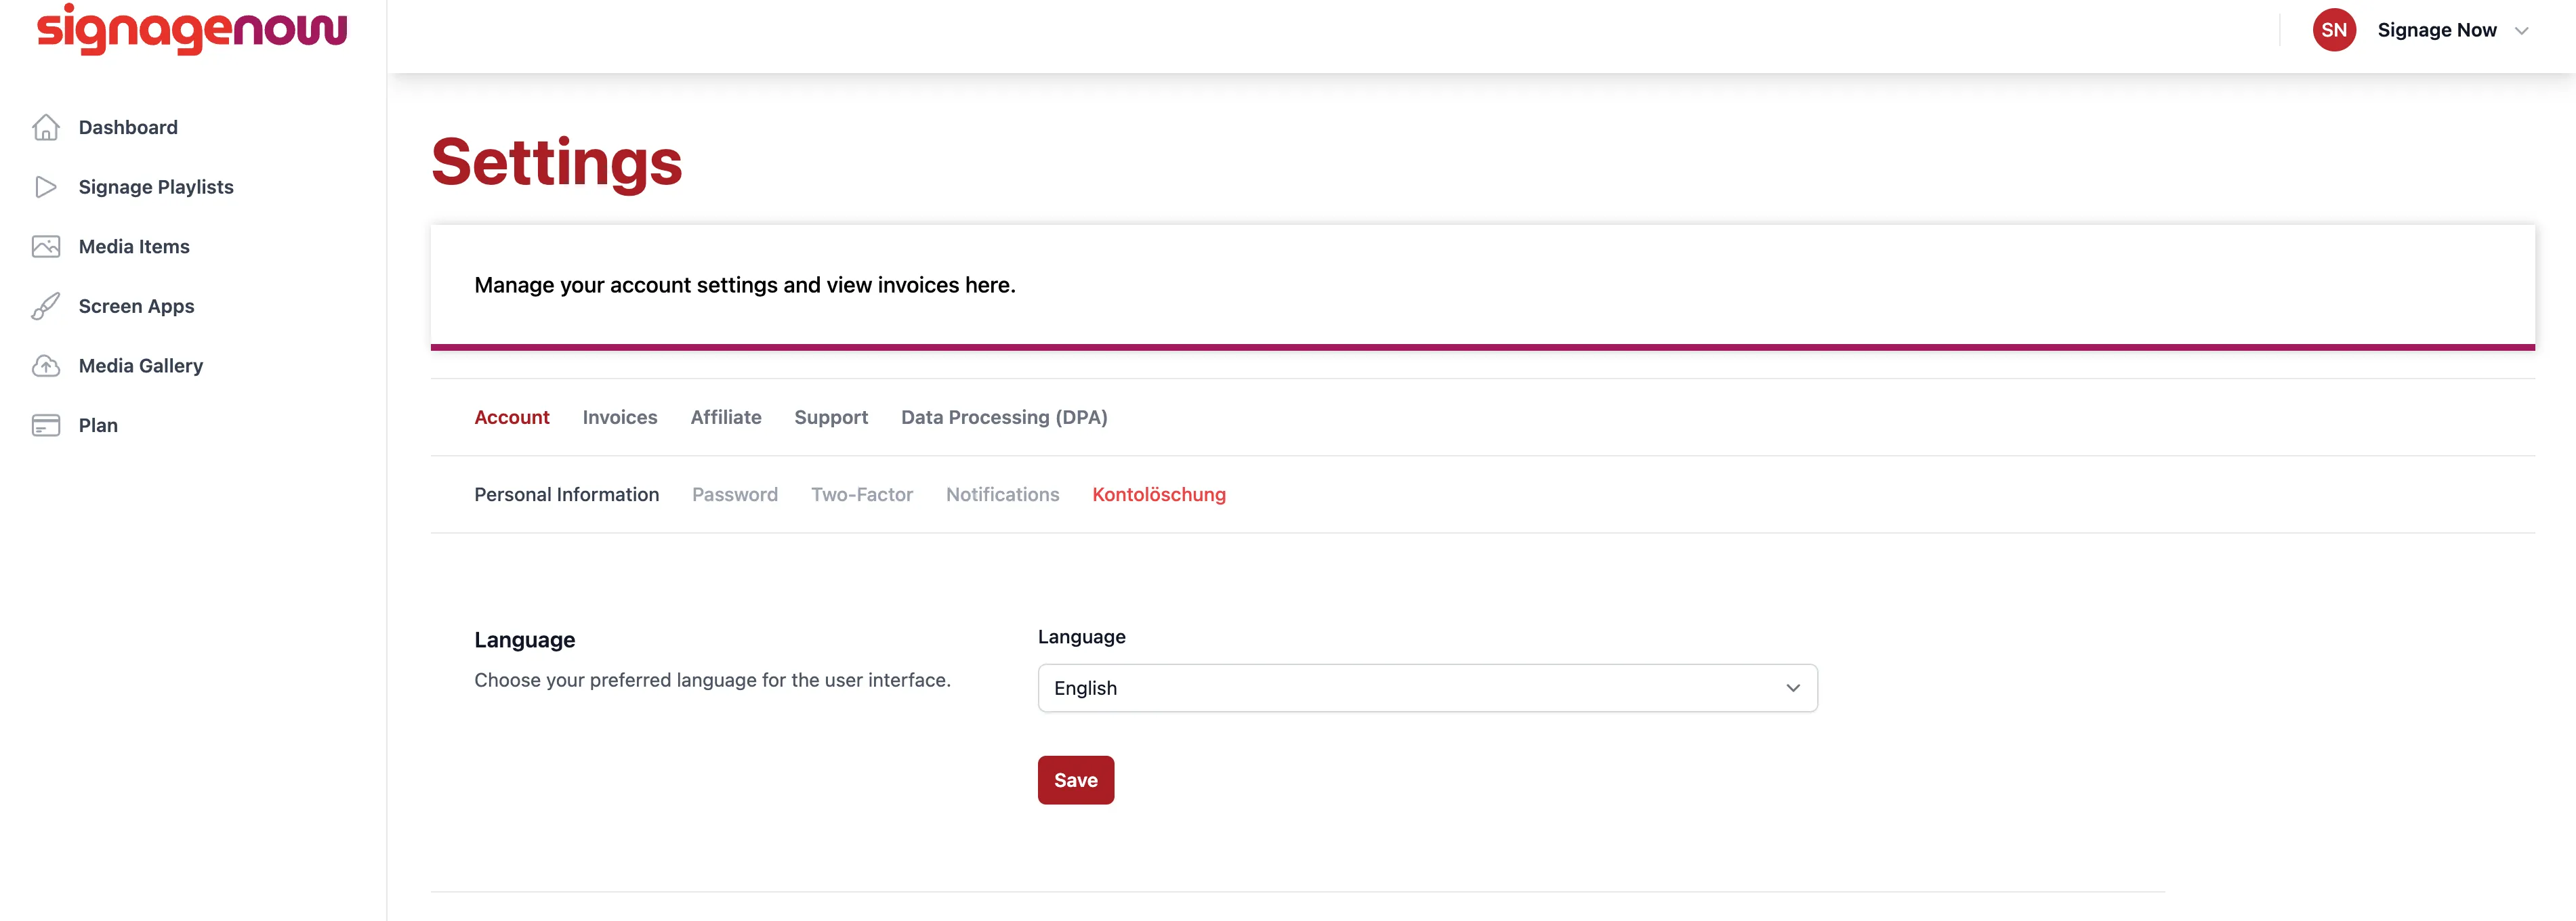This screenshot has width=2576, height=921.
Task: Open the Data Processing (DPA) tab
Action: (x=1004, y=417)
